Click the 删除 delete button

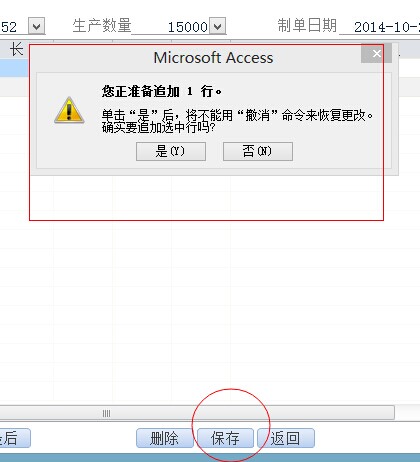pyautogui.click(x=165, y=438)
